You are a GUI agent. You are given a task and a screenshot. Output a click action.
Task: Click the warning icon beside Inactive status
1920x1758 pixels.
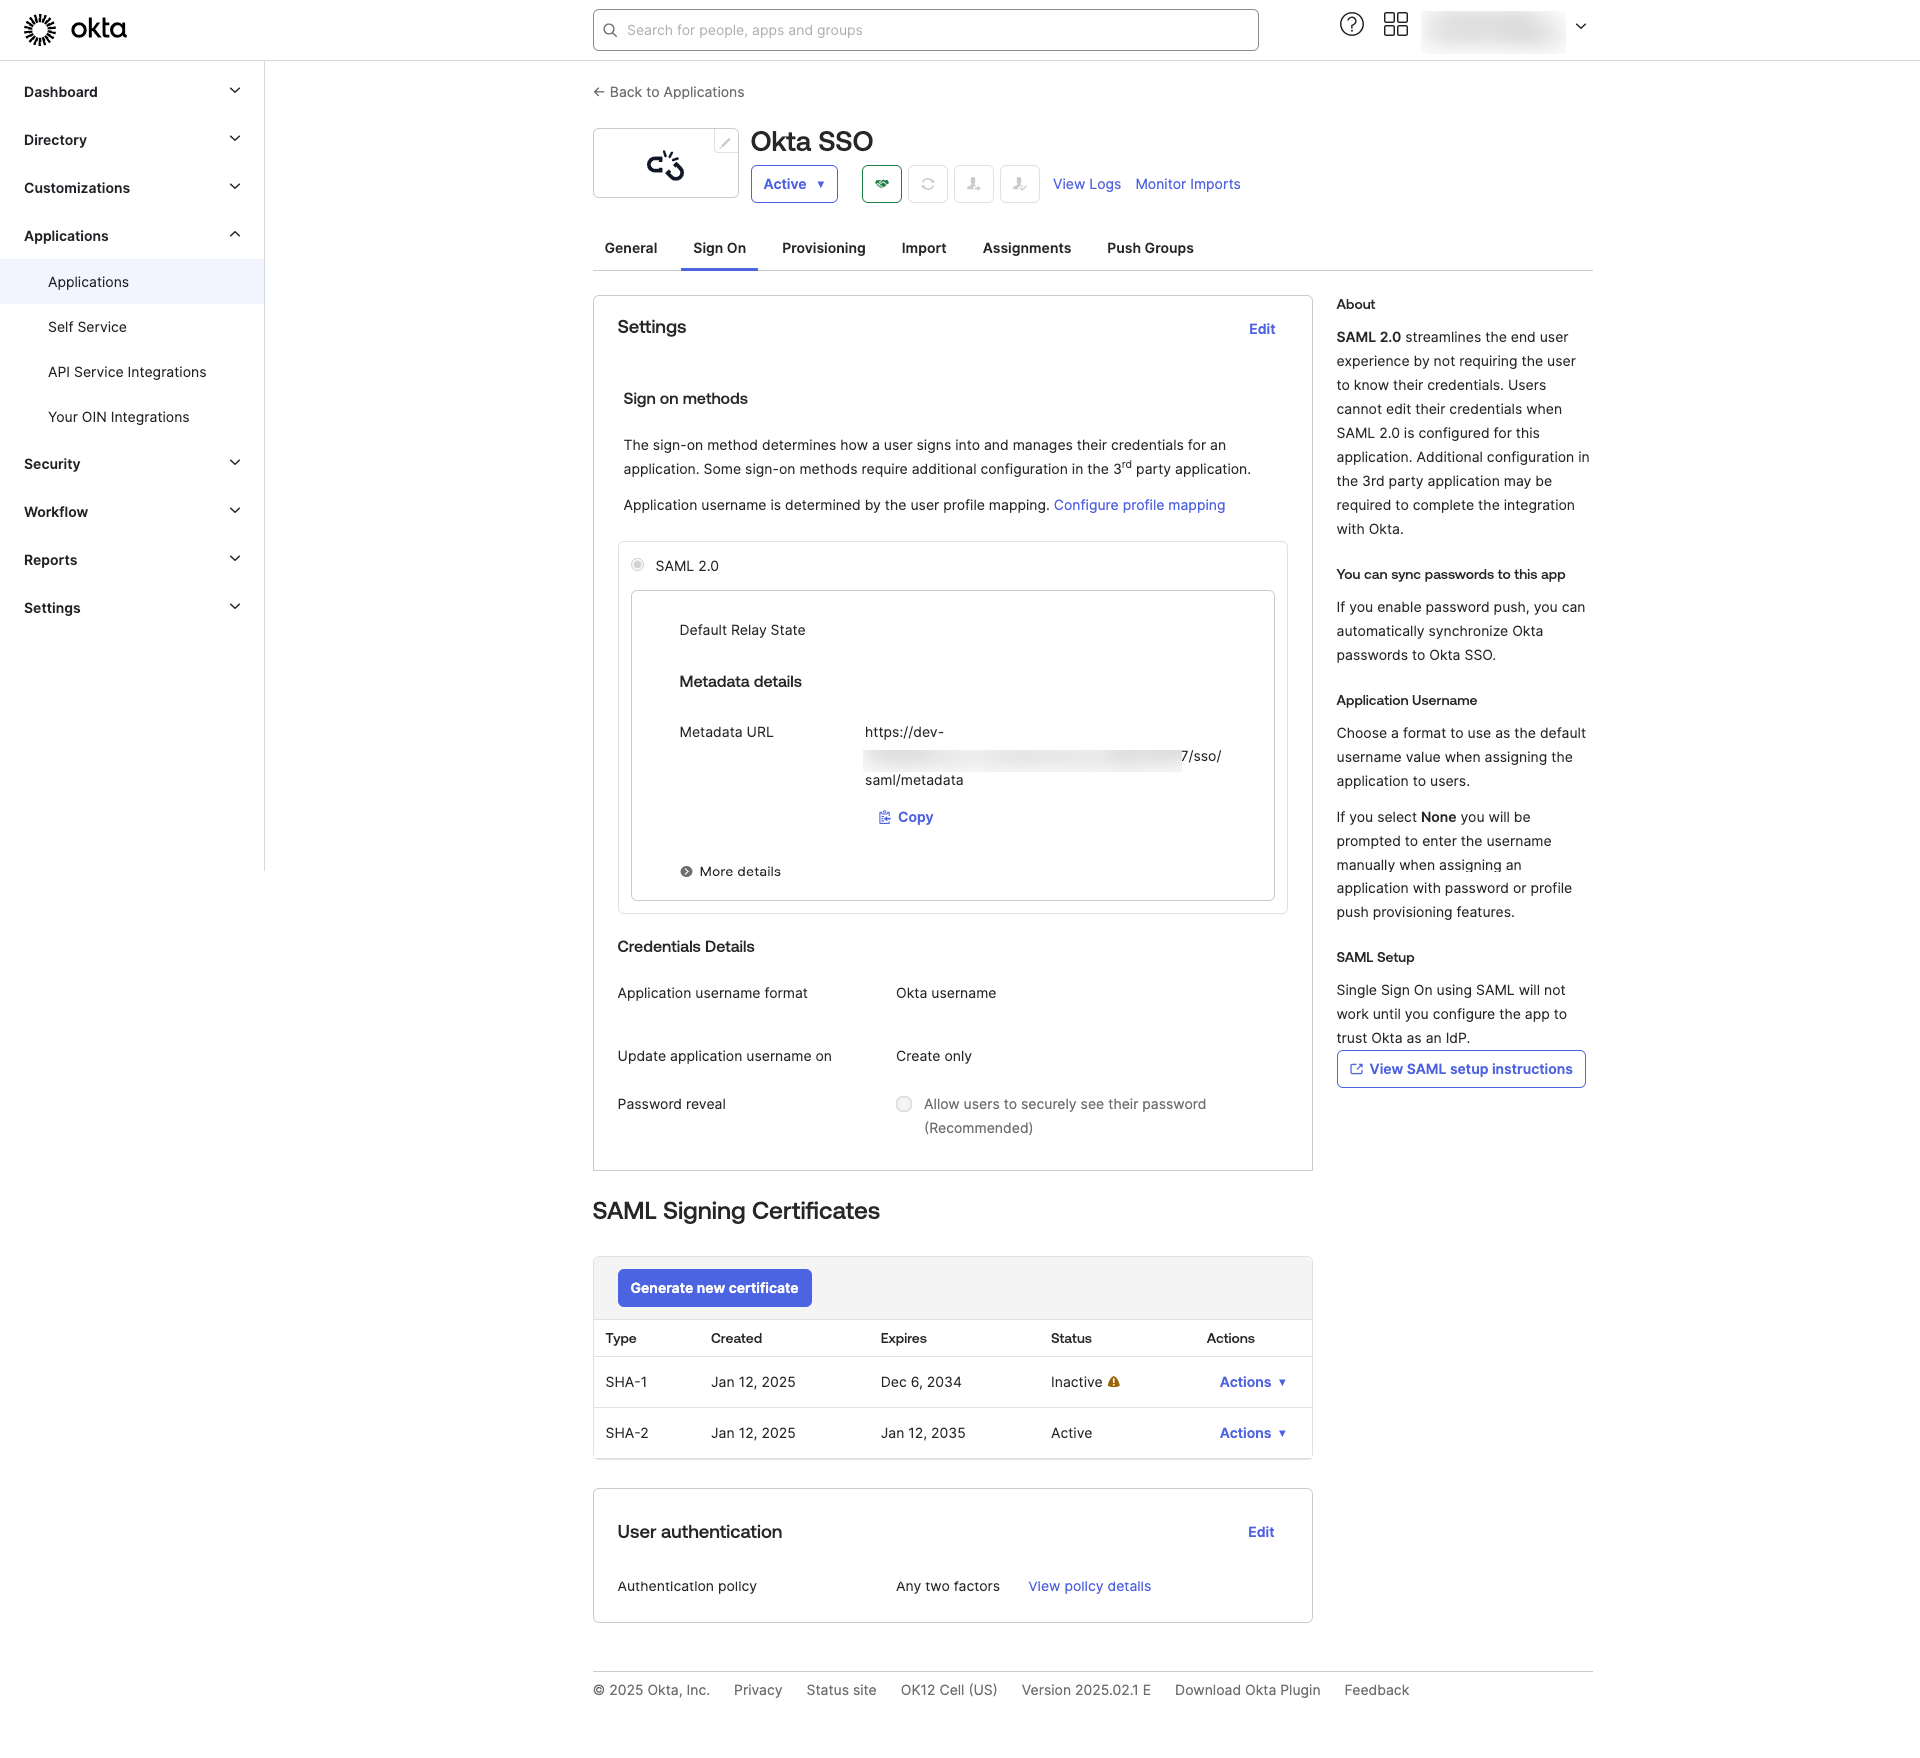click(x=1114, y=1382)
